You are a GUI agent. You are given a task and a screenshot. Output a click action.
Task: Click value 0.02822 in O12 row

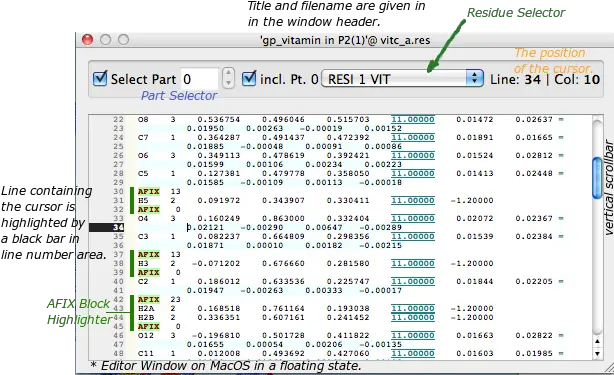click(534, 335)
